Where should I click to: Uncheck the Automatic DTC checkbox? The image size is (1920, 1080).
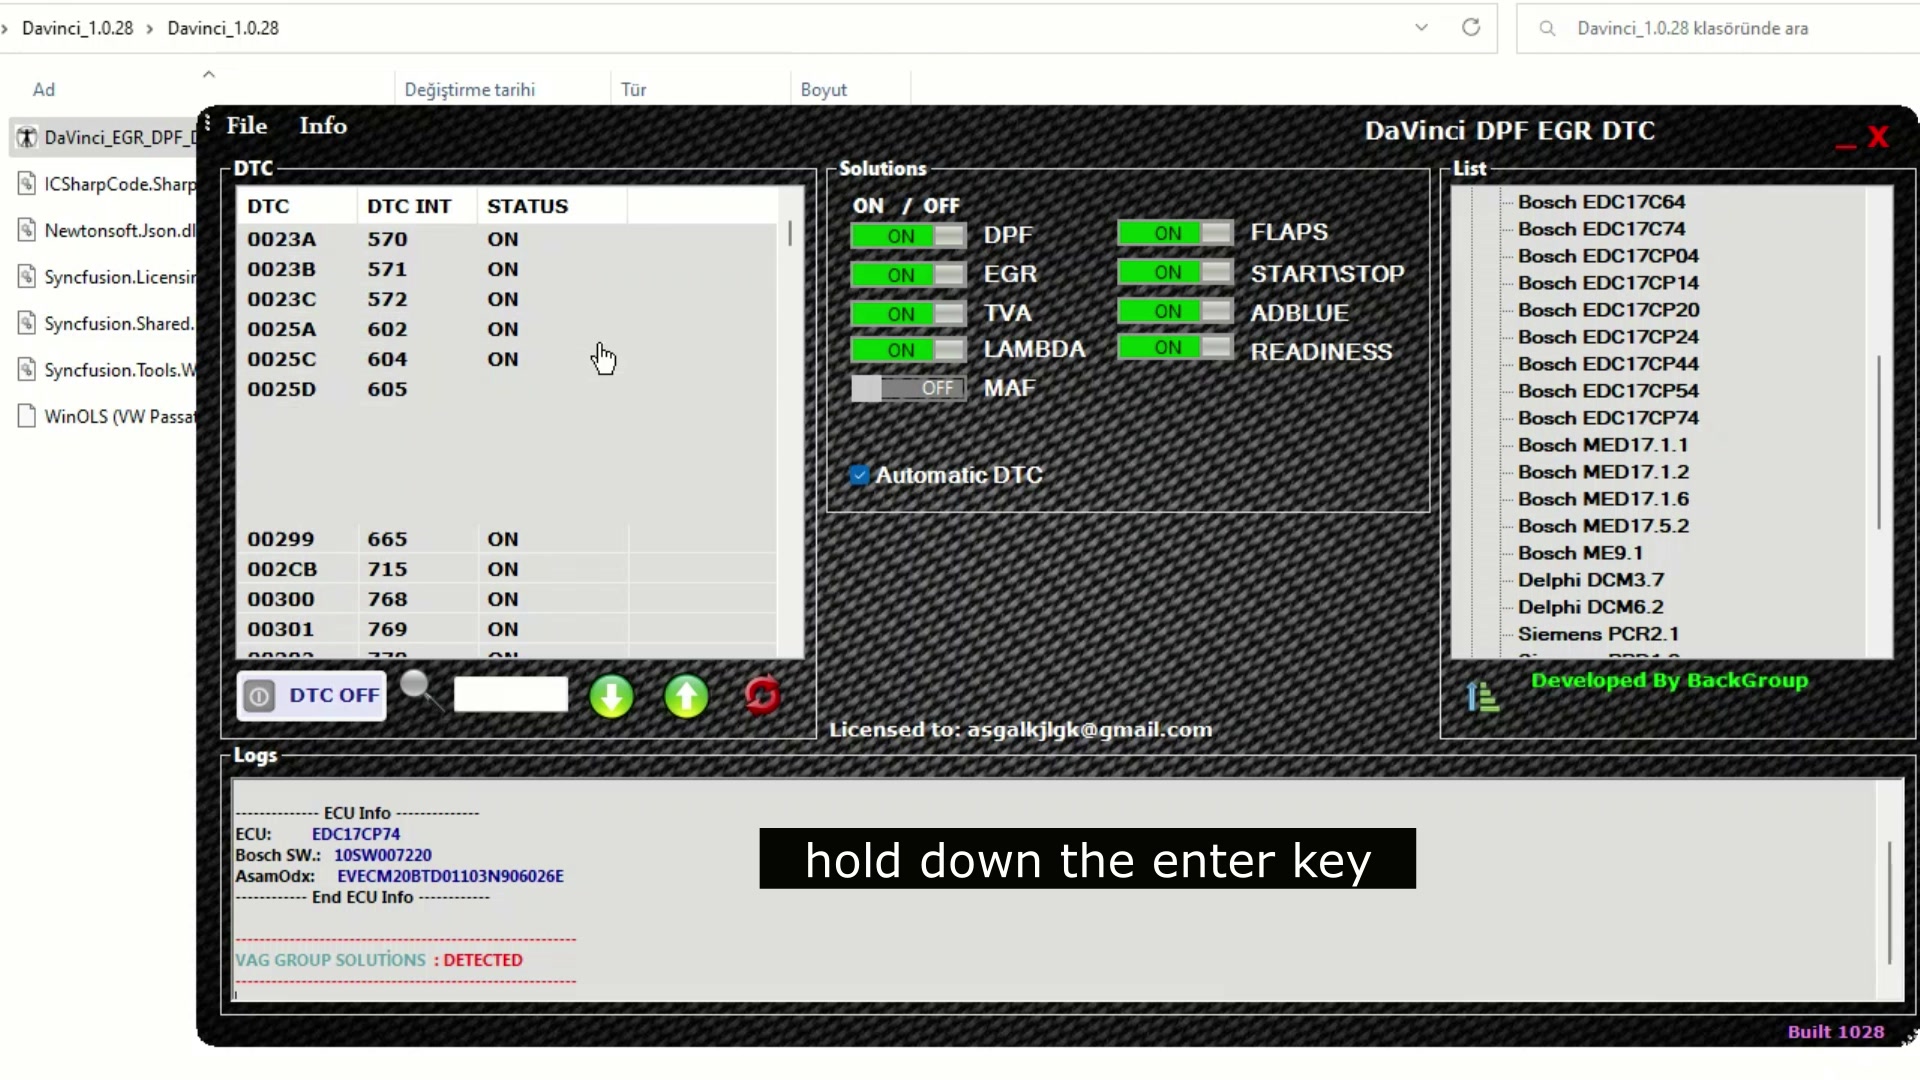(x=860, y=475)
